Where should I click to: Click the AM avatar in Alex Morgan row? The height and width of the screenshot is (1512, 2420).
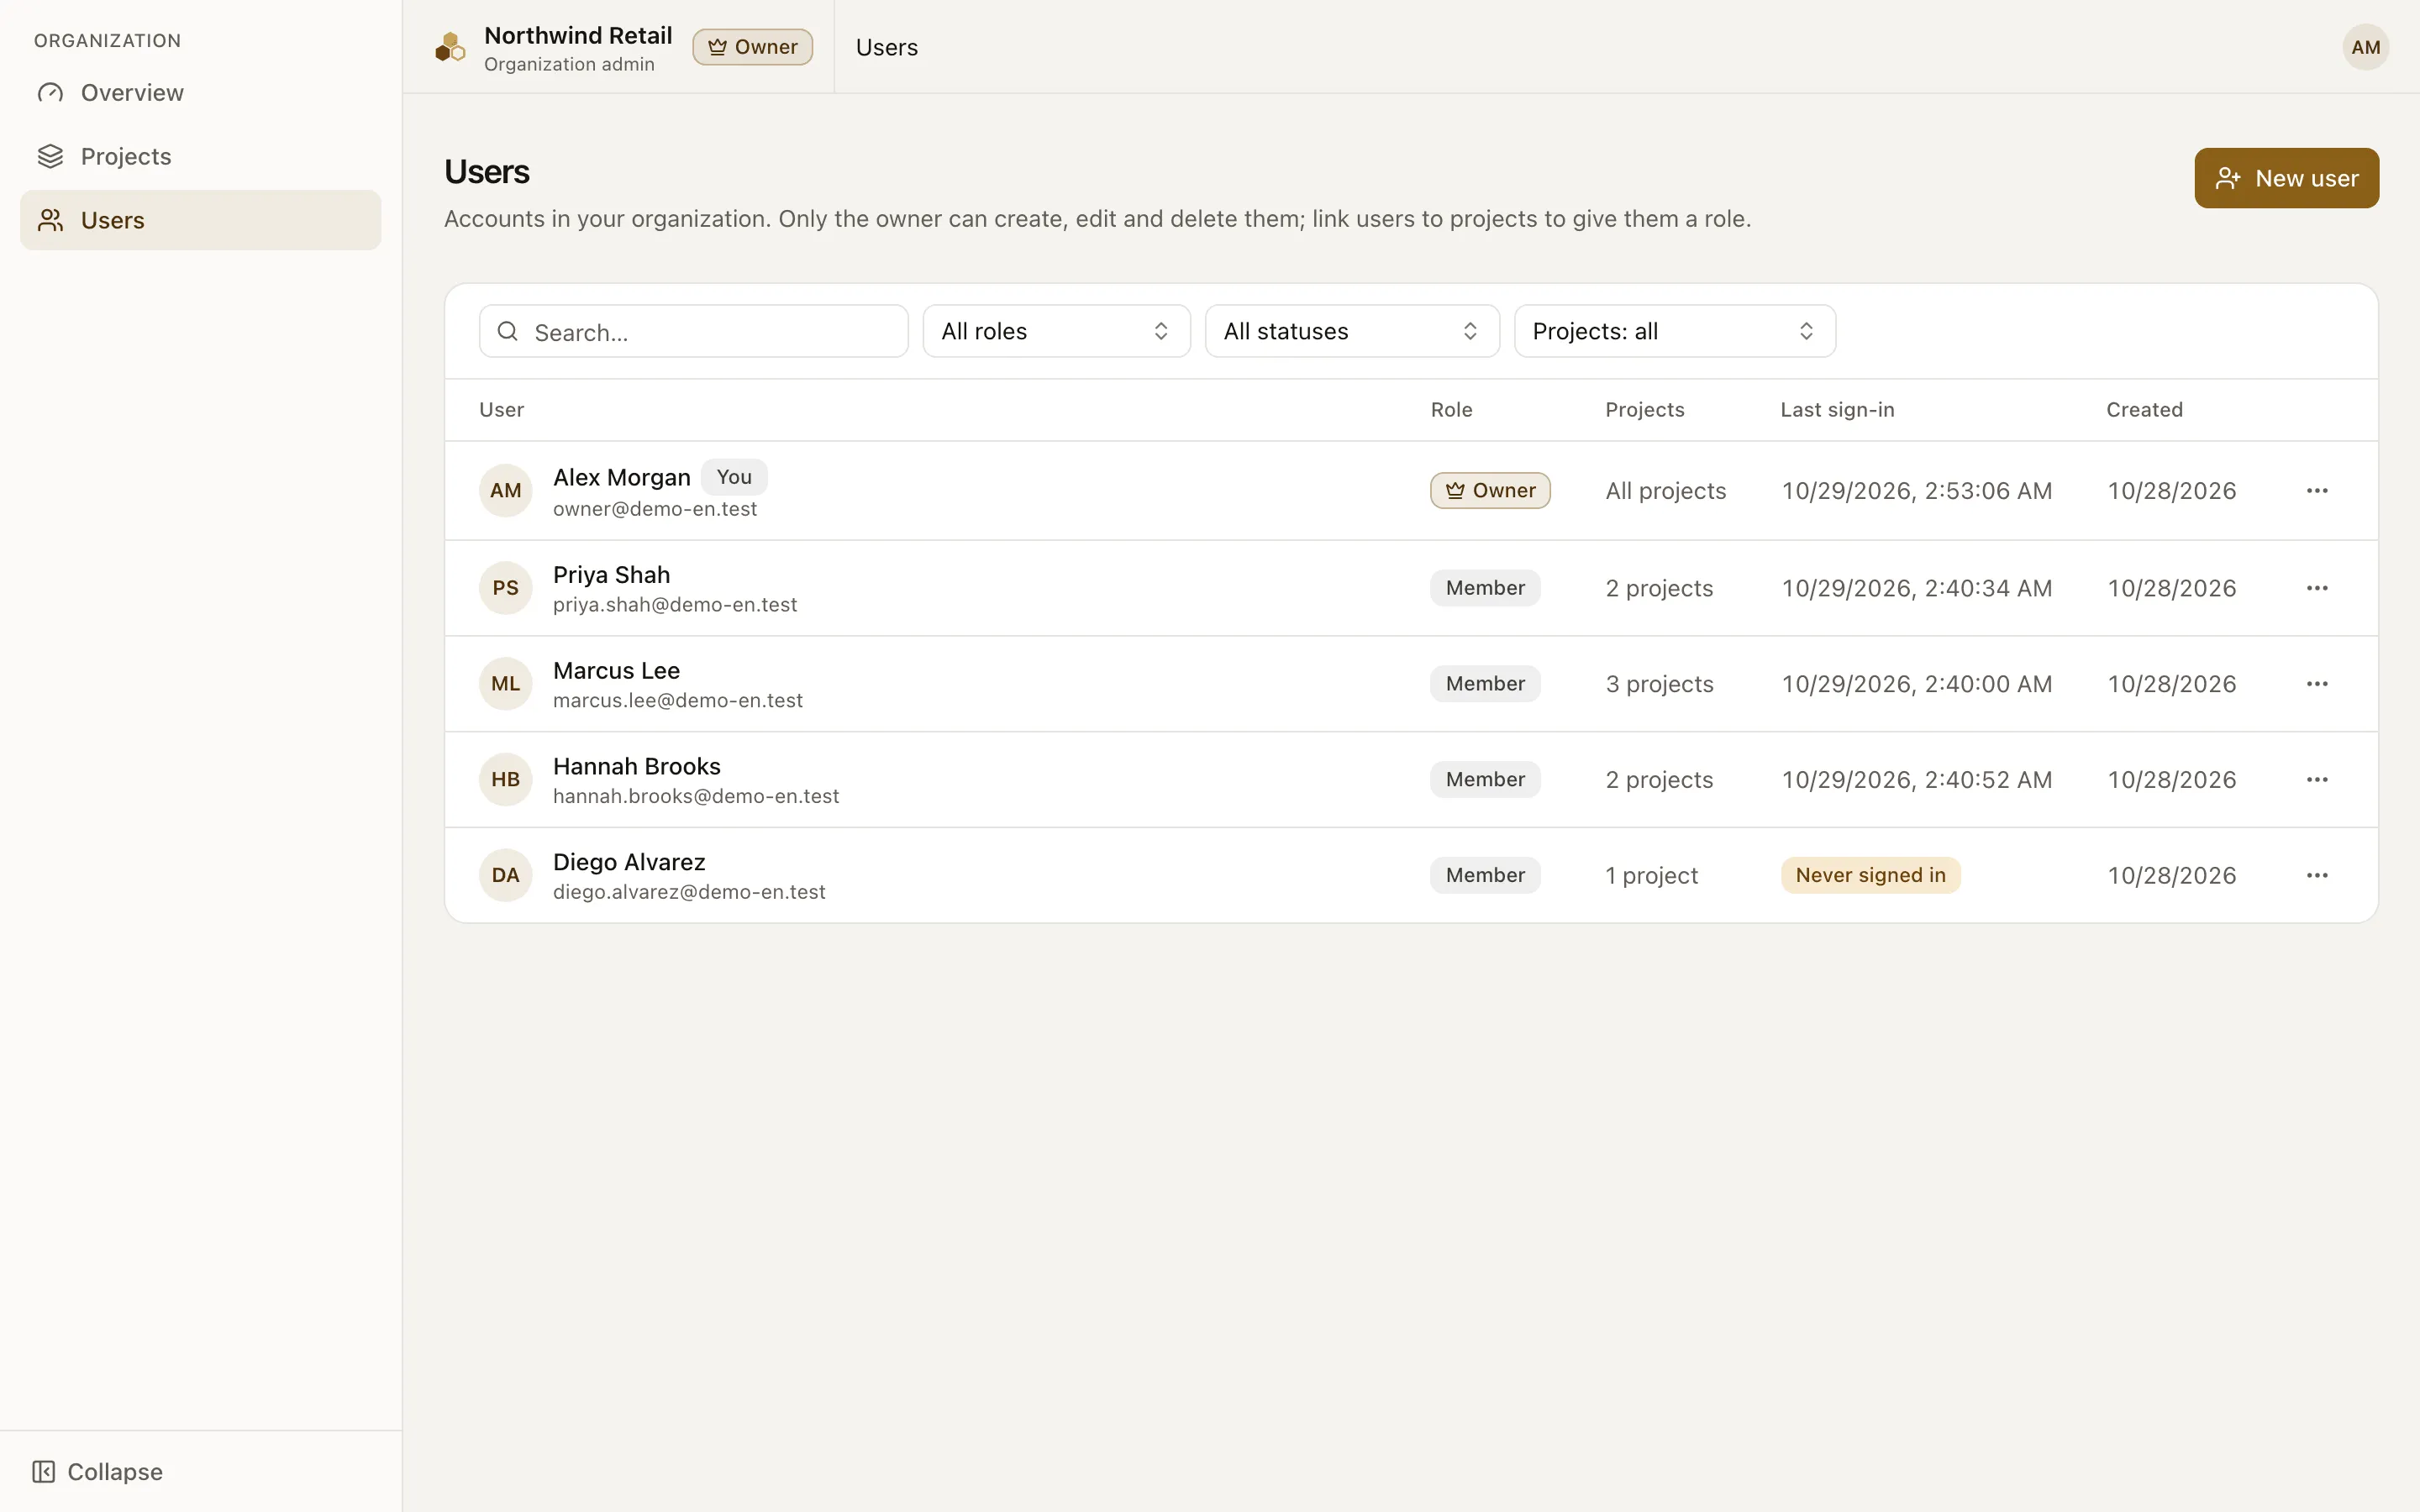click(x=505, y=490)
